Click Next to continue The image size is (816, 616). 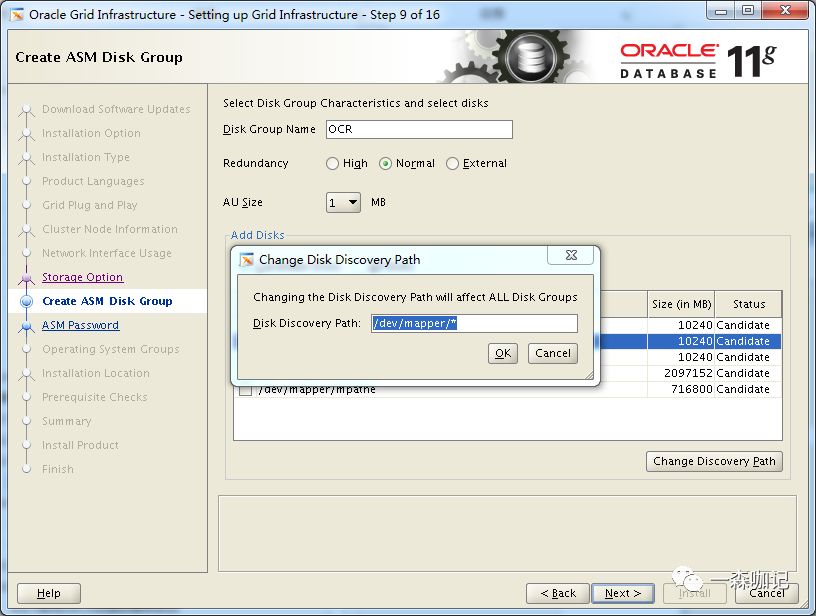623,593
